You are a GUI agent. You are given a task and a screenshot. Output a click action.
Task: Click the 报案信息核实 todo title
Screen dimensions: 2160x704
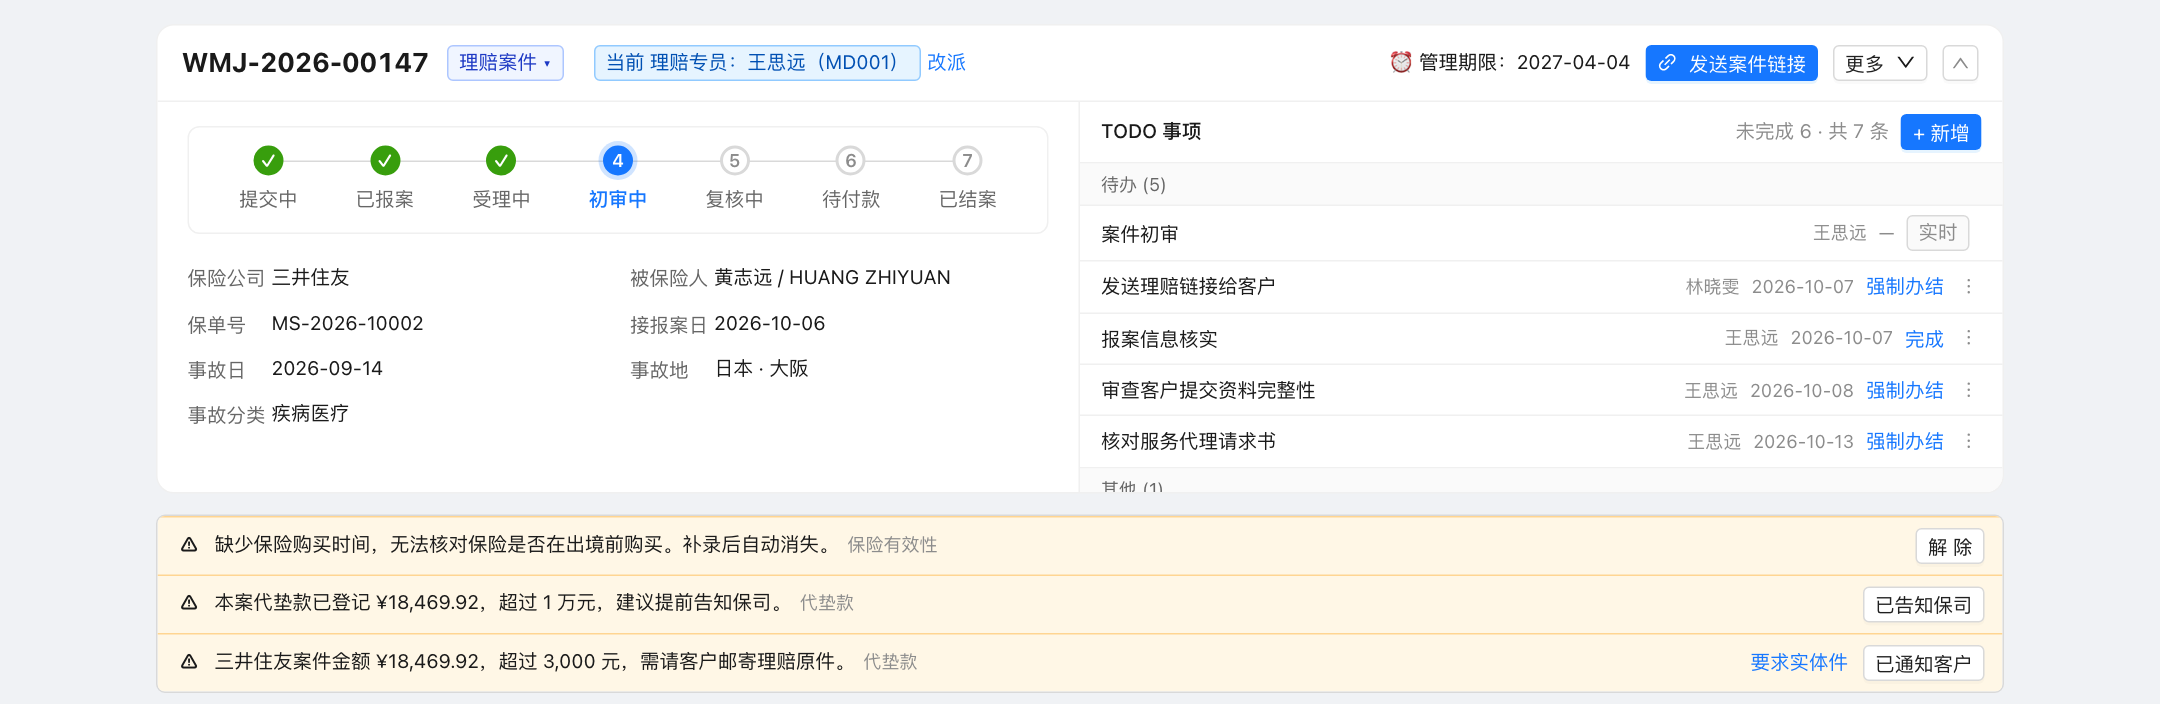click(1159, 339)
